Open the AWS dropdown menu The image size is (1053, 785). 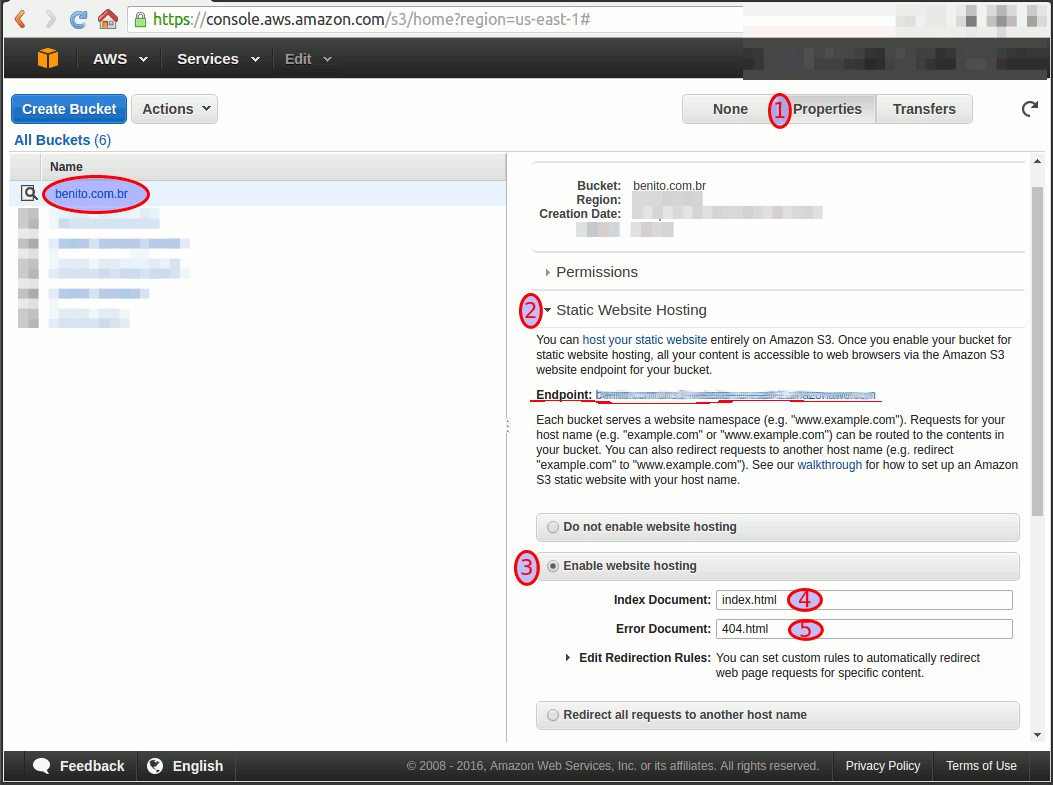click(x=120, y=59)
